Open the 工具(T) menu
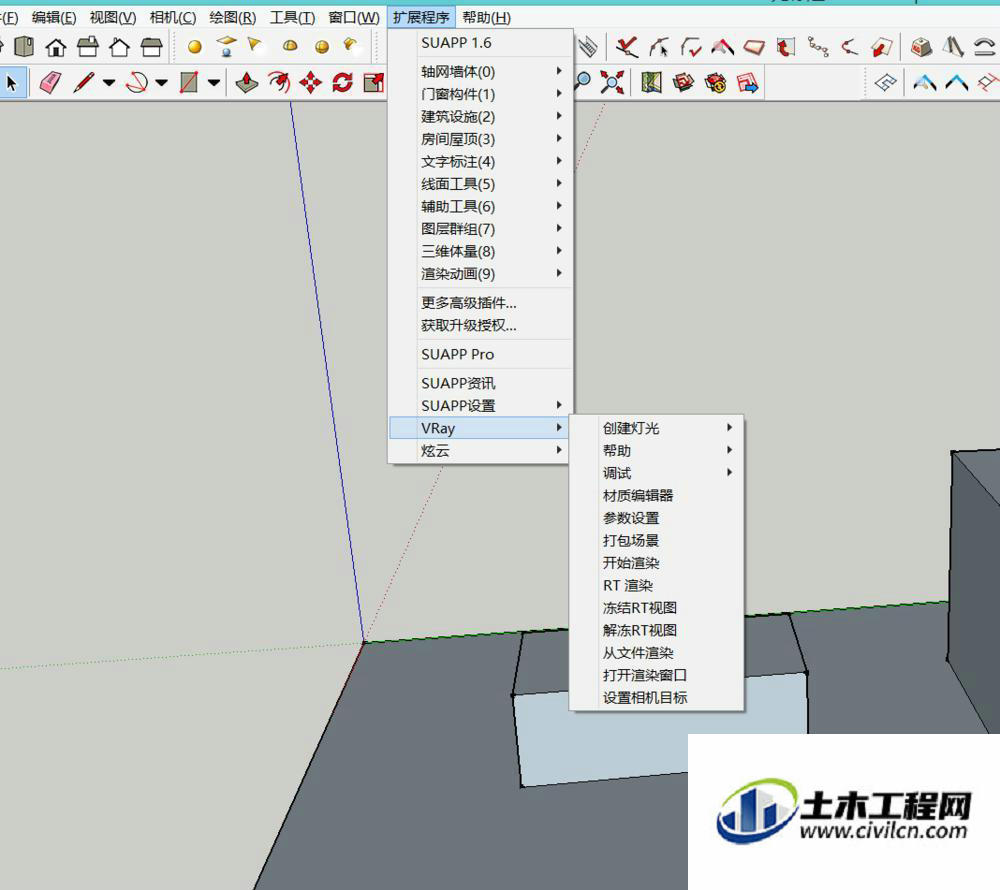 pos(292,17)
